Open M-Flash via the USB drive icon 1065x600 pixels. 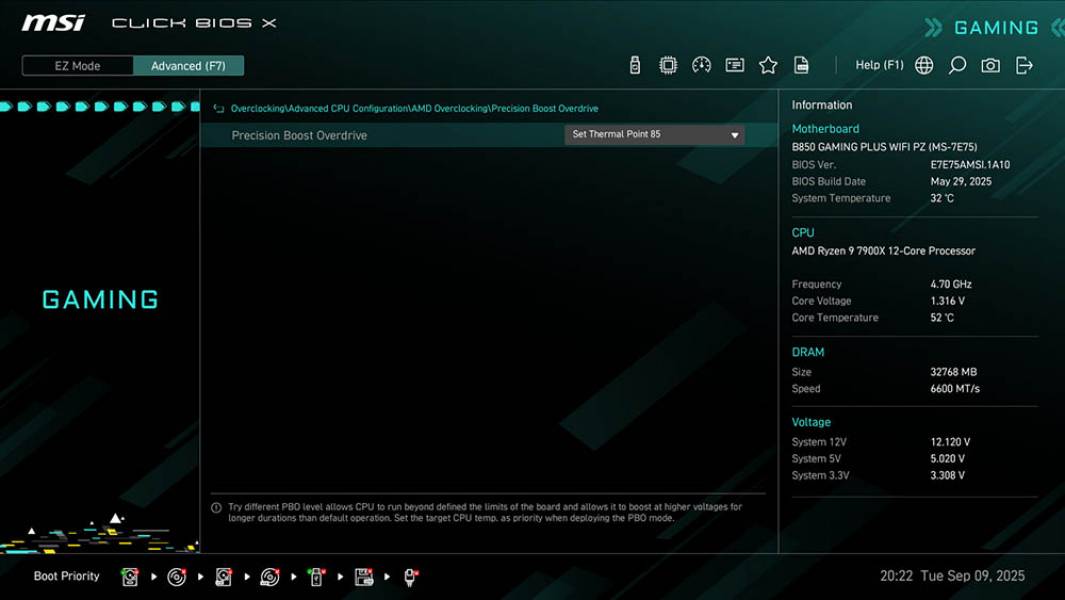[634, 64]
